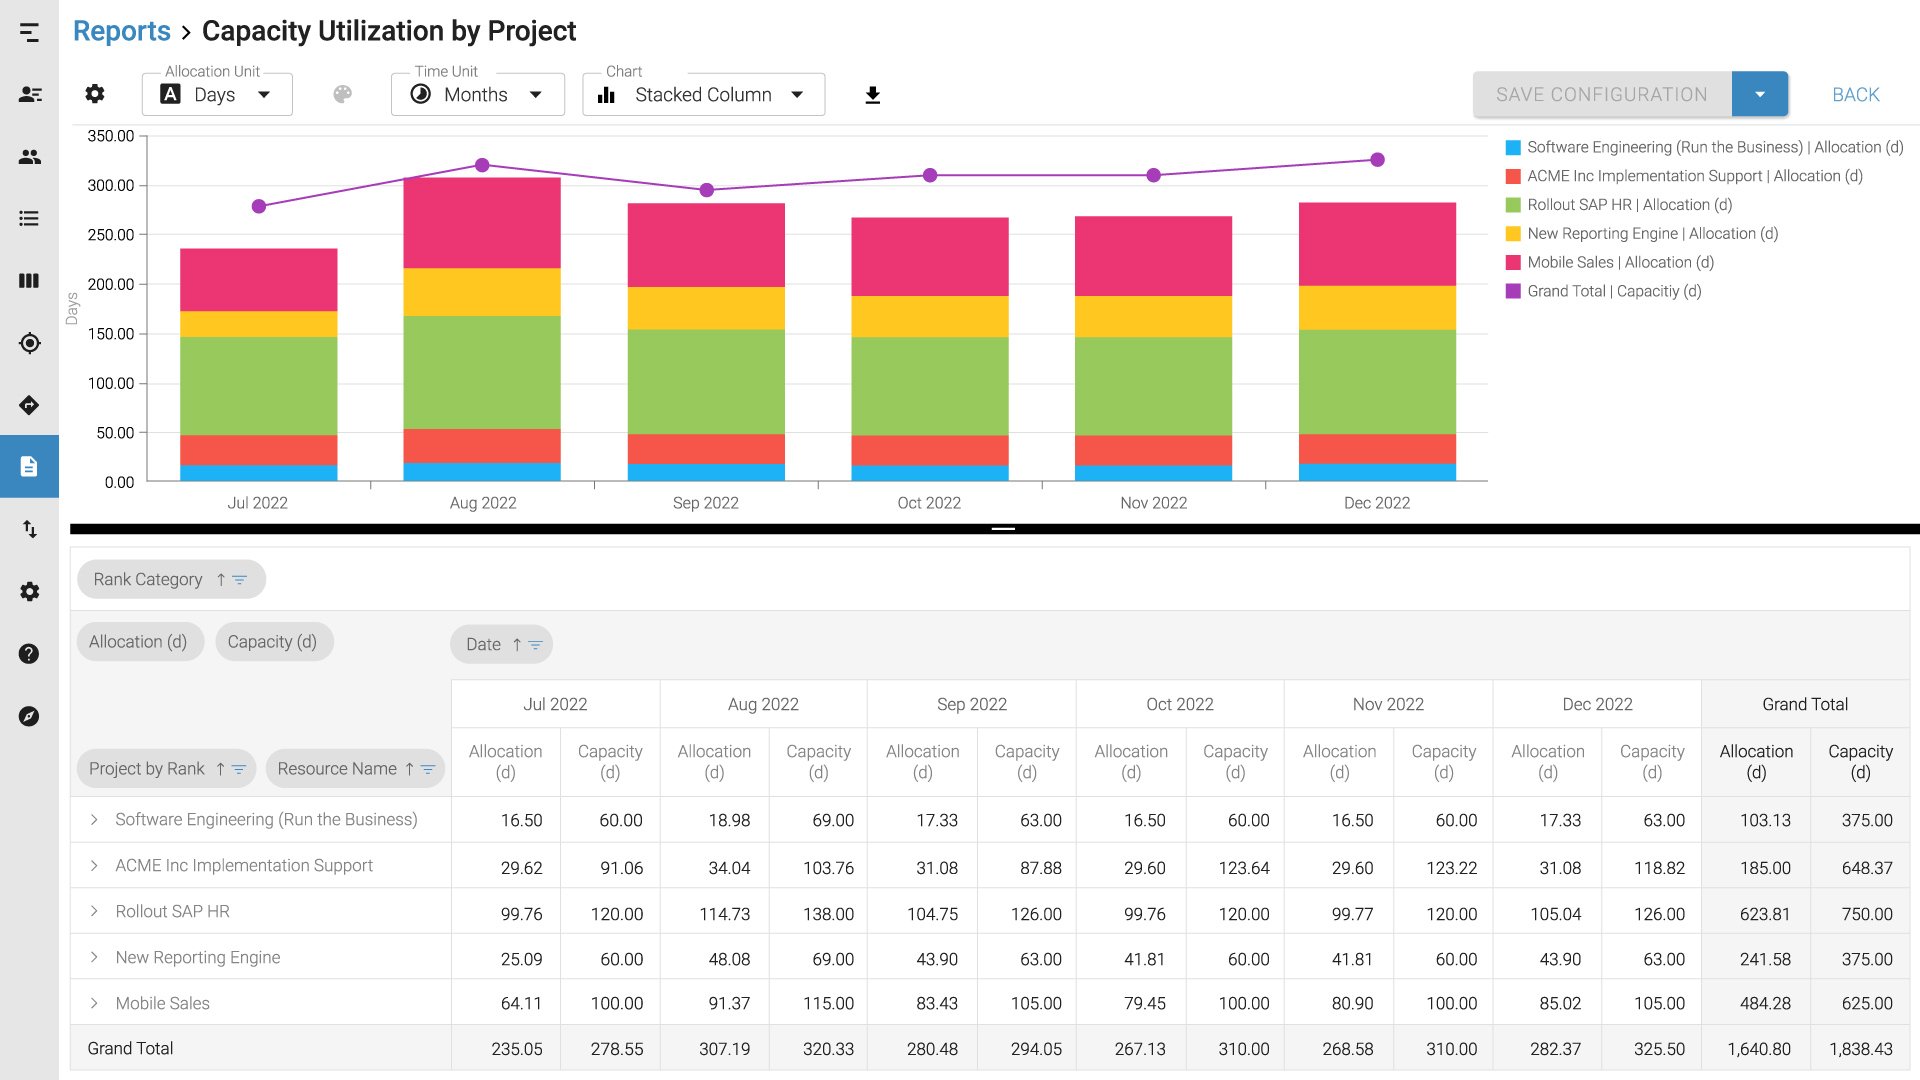1920x1080 pixels.
Task: Click the compass explore icon at sidebar bottom
Action: pos(30,716)
